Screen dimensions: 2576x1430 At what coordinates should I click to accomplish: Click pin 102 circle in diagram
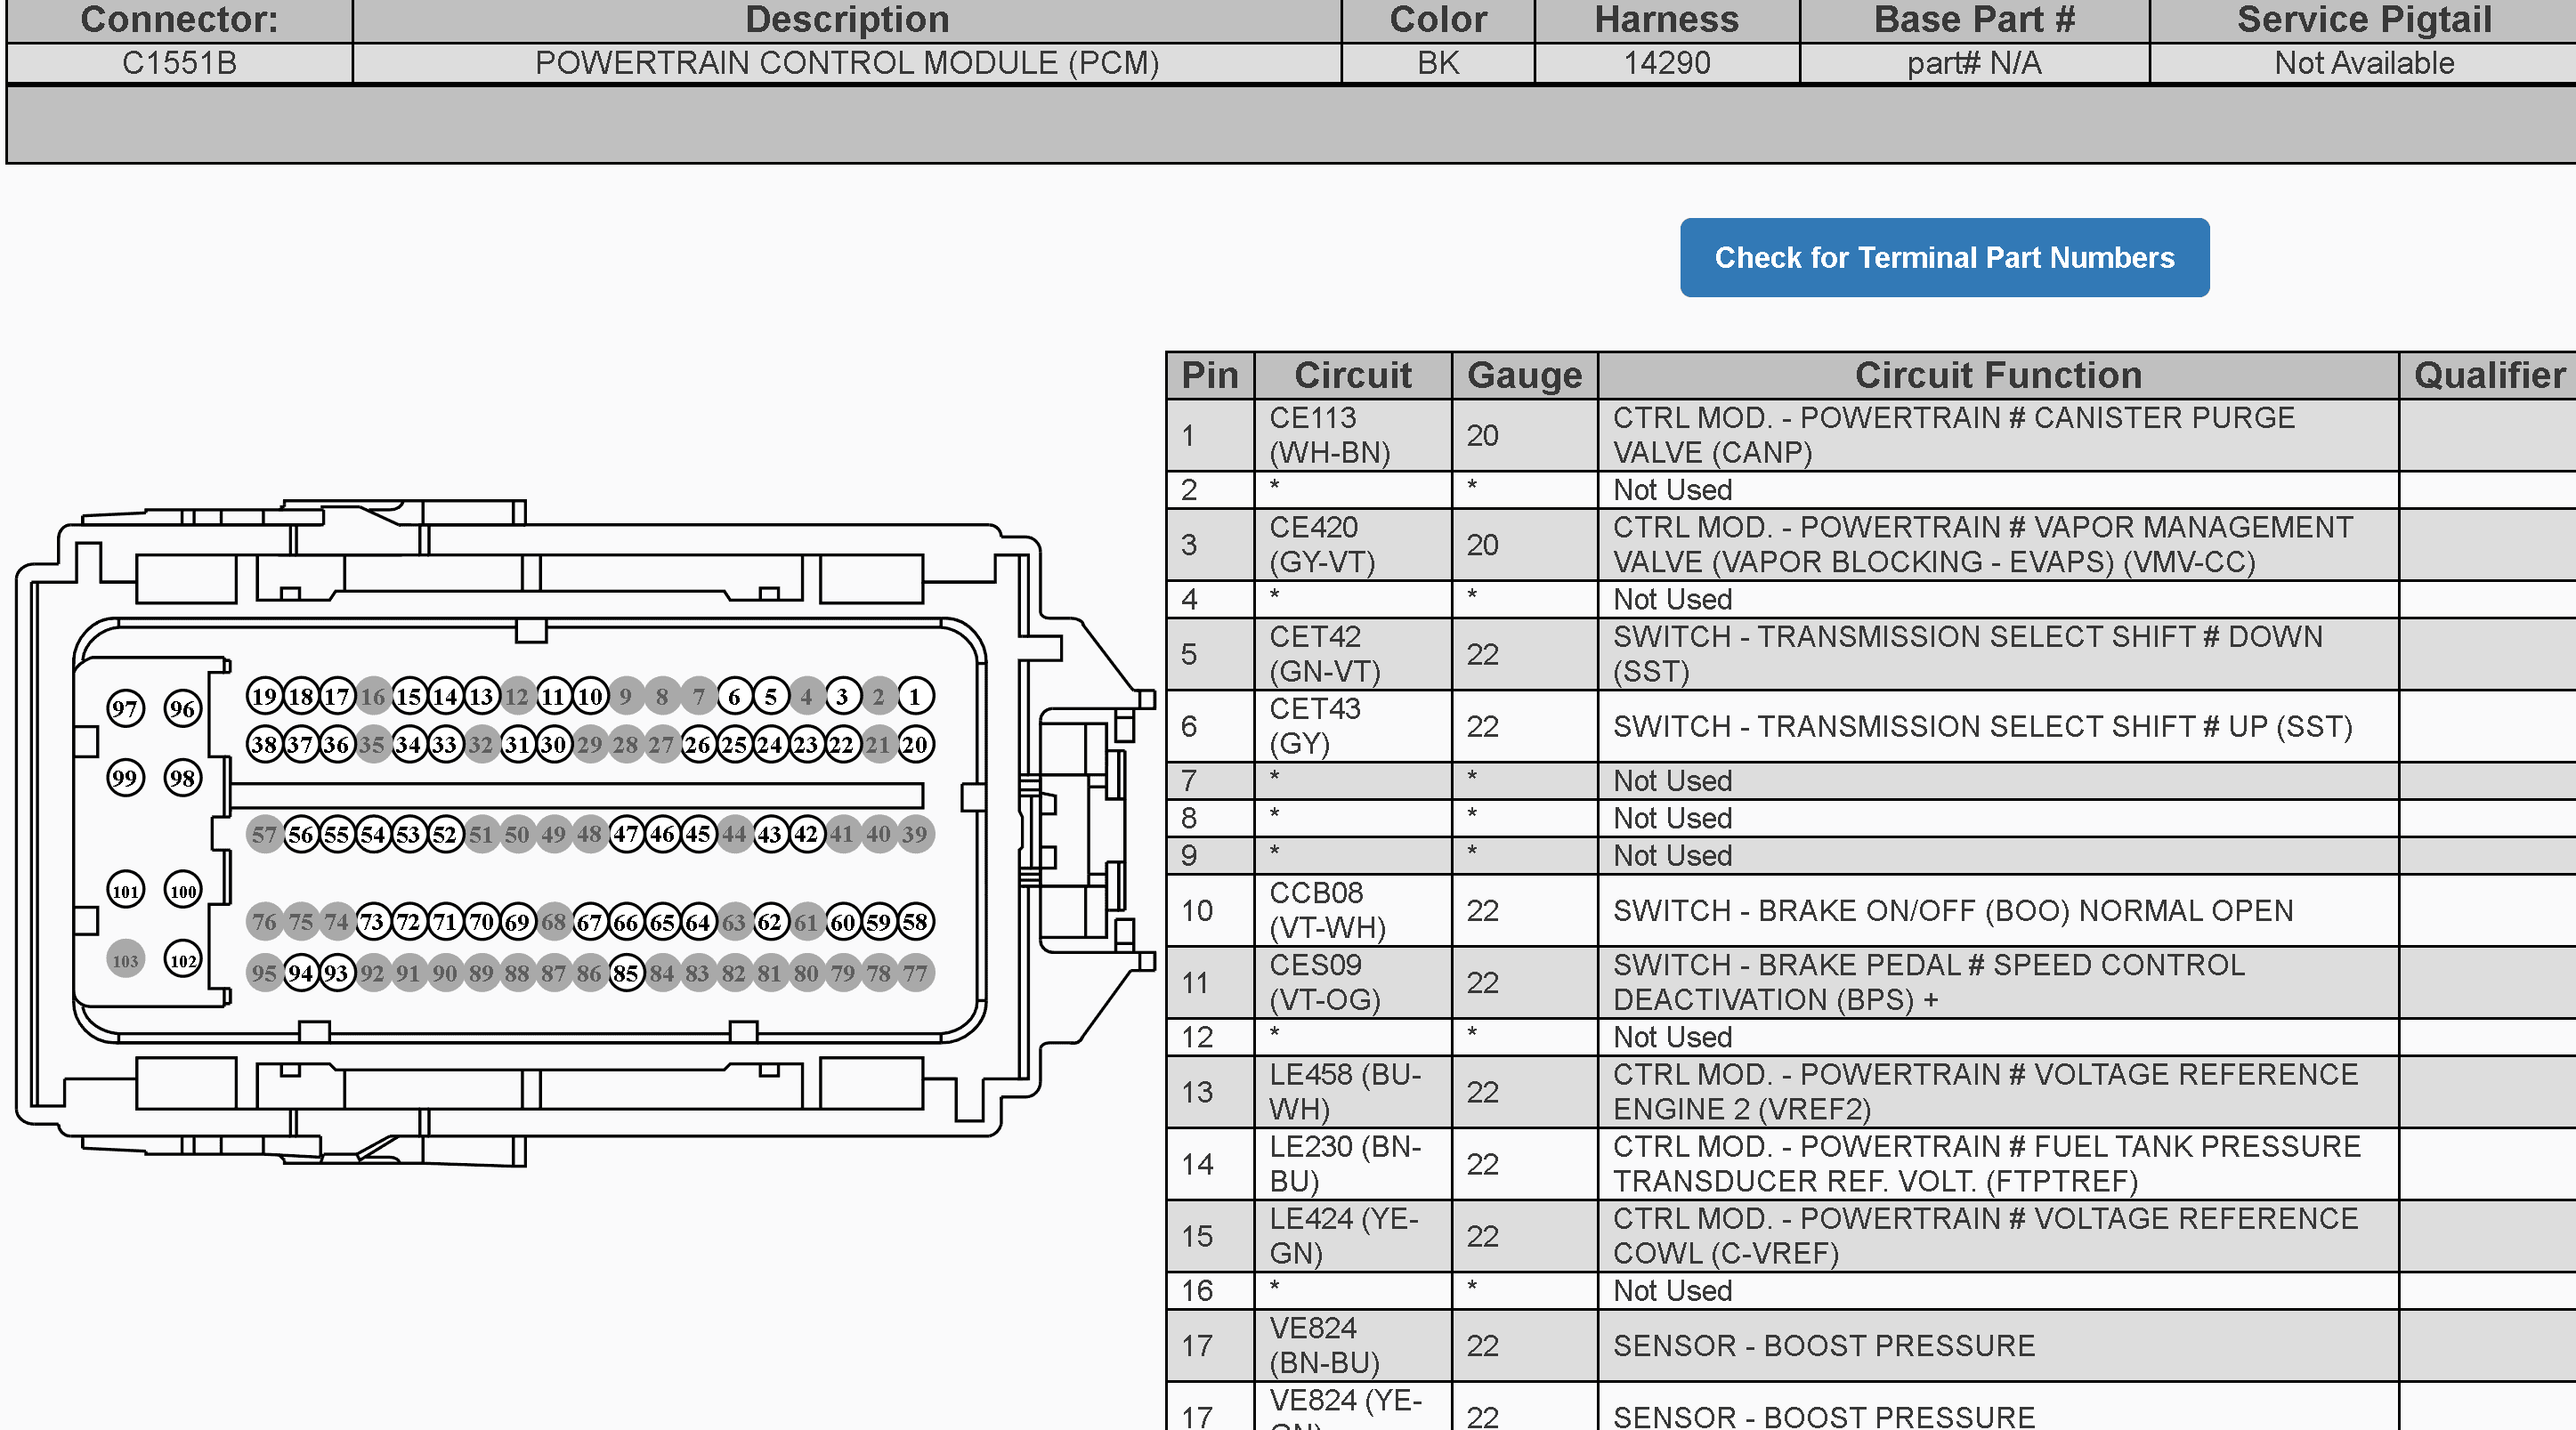(x=183, y=960)
